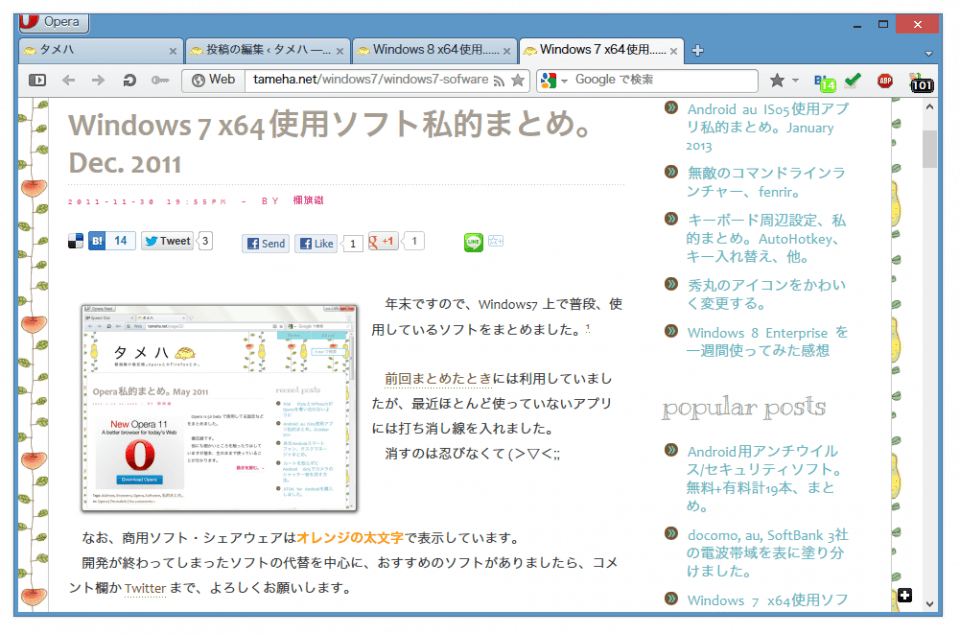Click the 14 Hatena bookmark count
This screenshot has width=960, height=634.
[x=121, y=241]
